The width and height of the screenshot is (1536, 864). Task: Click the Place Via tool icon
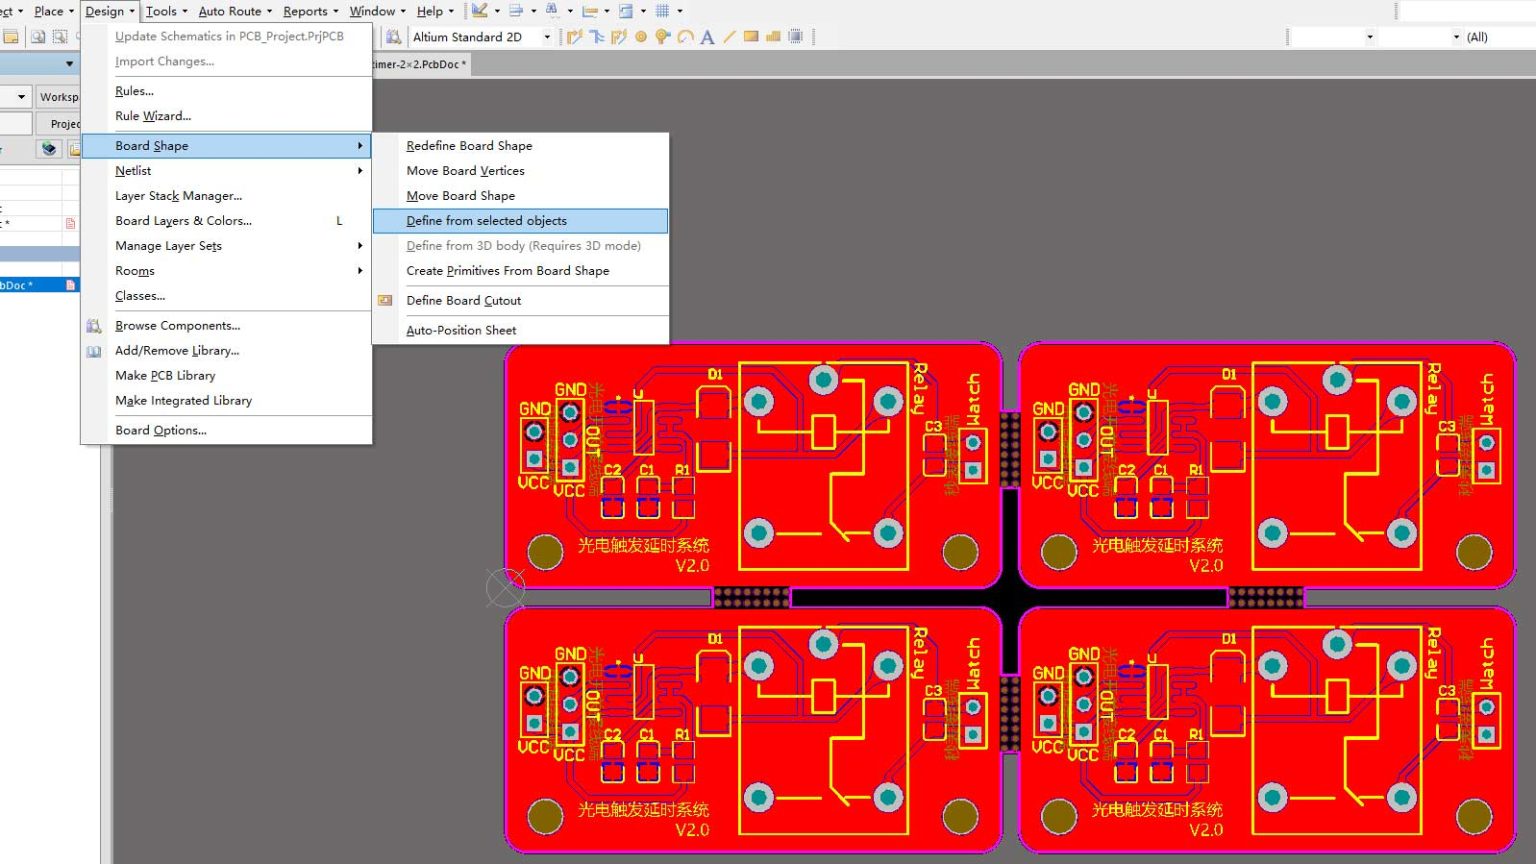coord(663,37)
